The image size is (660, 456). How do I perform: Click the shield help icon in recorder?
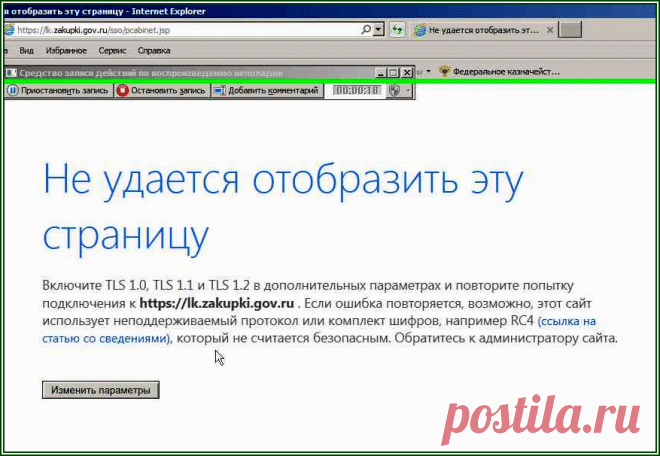point(394,91)
